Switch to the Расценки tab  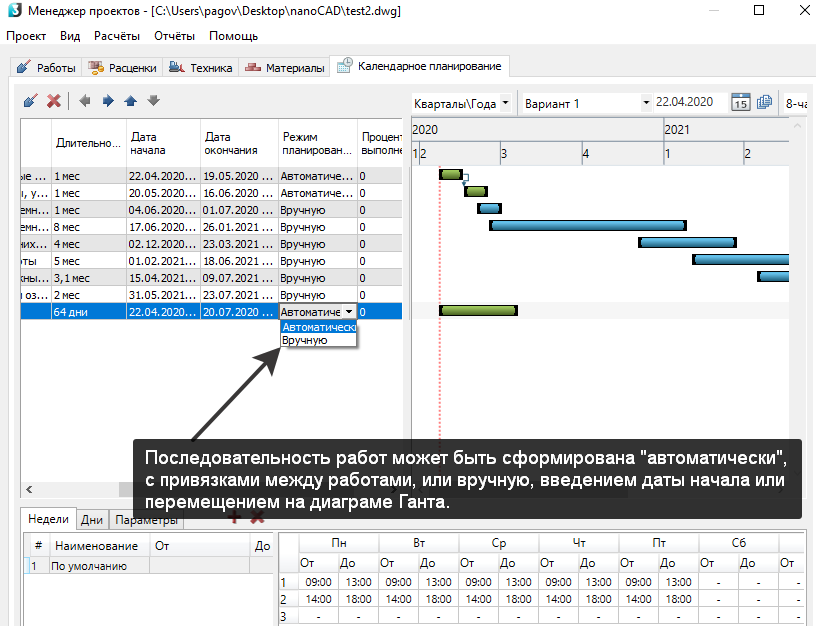click(122, 68)
